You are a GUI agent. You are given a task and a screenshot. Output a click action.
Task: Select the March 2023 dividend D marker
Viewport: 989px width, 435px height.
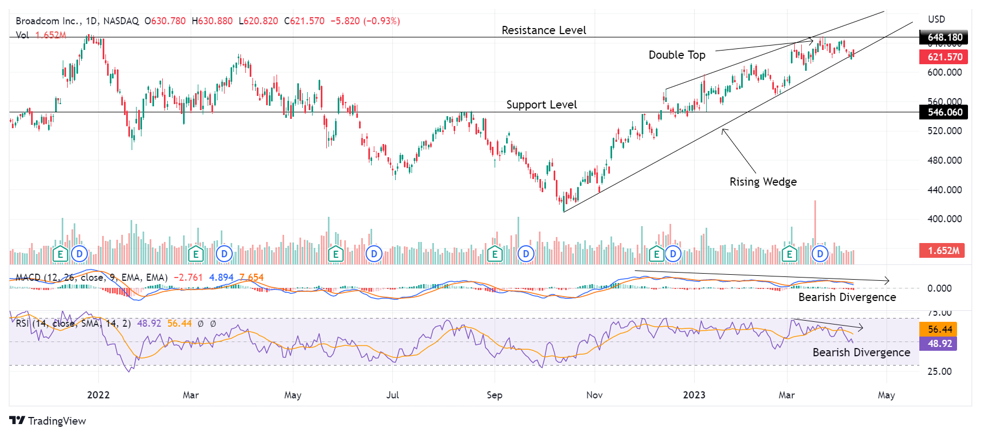[x=821, y=253]
